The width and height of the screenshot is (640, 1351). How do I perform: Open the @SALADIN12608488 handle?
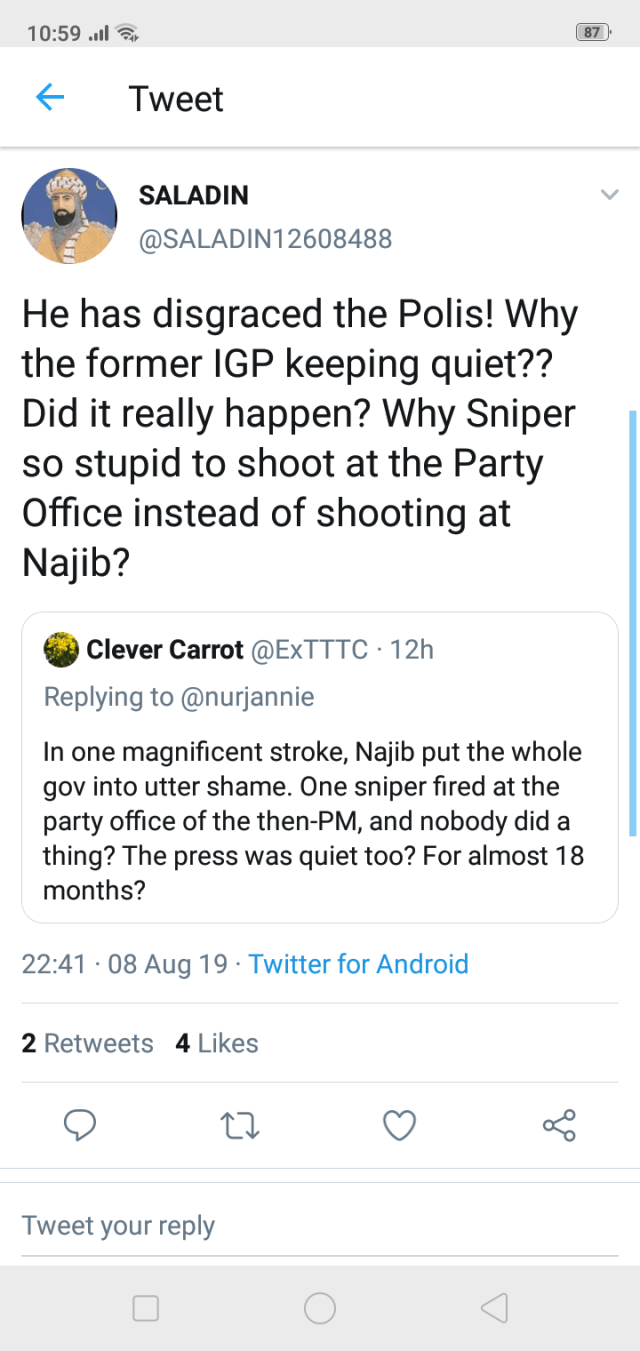(265, 239)
